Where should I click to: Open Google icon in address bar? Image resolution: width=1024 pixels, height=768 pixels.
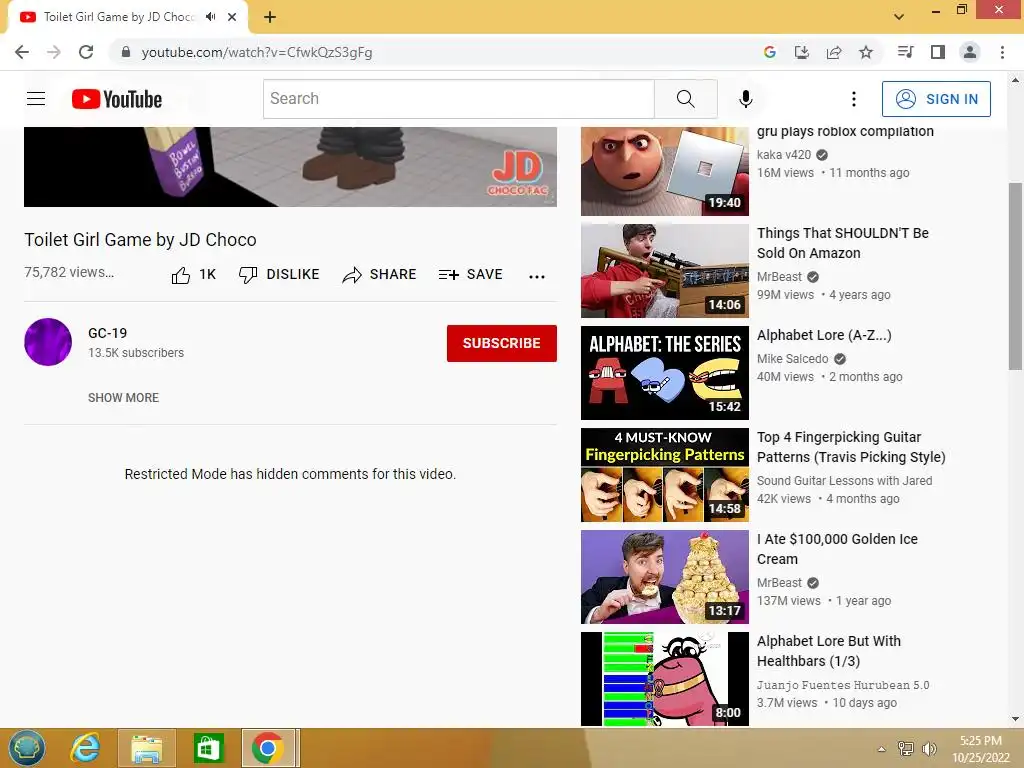coord(770,52)
